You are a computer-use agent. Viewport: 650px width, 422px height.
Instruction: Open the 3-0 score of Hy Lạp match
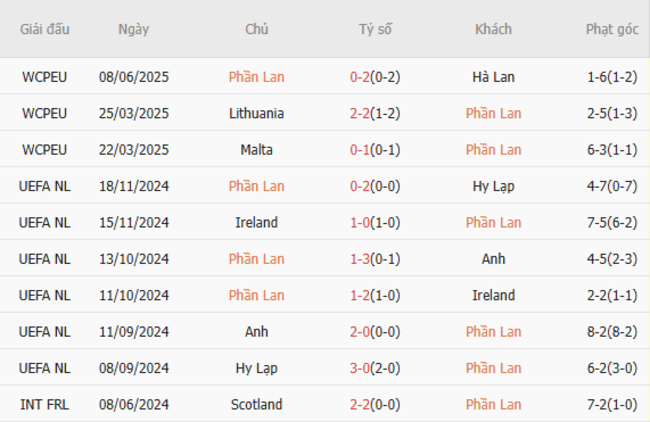pos(375,369)
